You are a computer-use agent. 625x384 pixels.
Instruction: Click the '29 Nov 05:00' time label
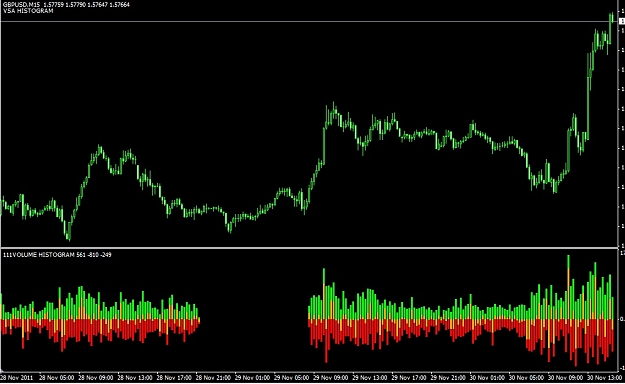[291, 377]
